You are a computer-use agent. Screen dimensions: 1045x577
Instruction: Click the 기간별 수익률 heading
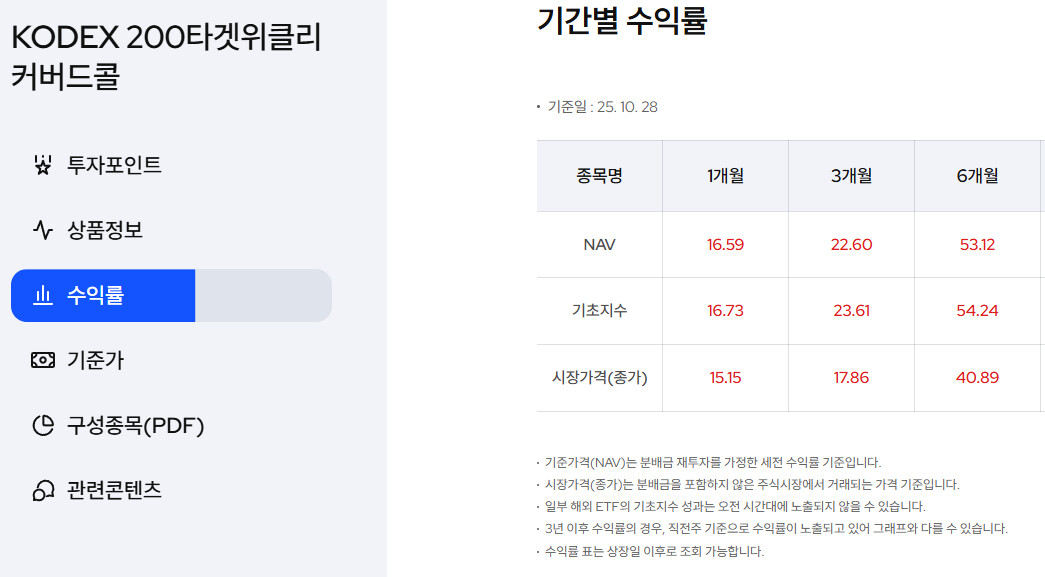(622, 22)
